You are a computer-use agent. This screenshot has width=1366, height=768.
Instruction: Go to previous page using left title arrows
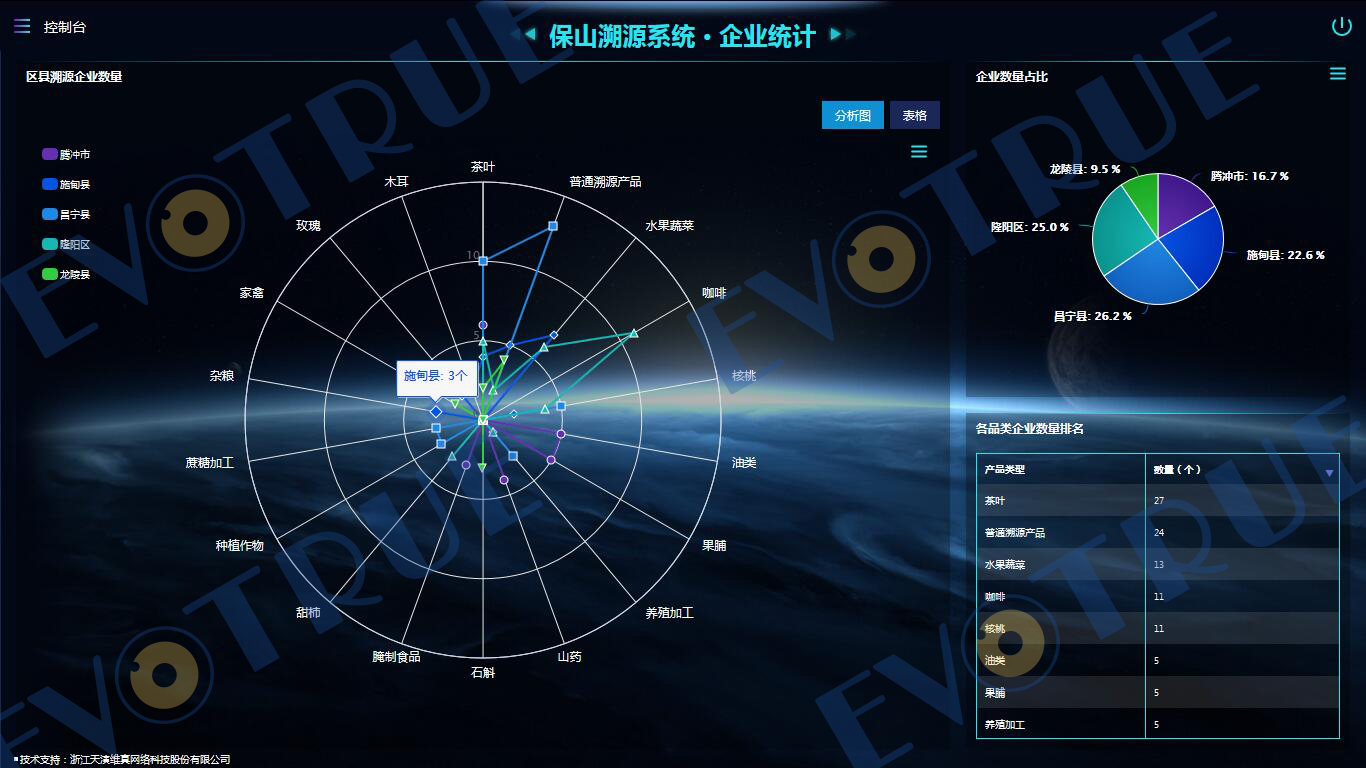pos(524,34)
